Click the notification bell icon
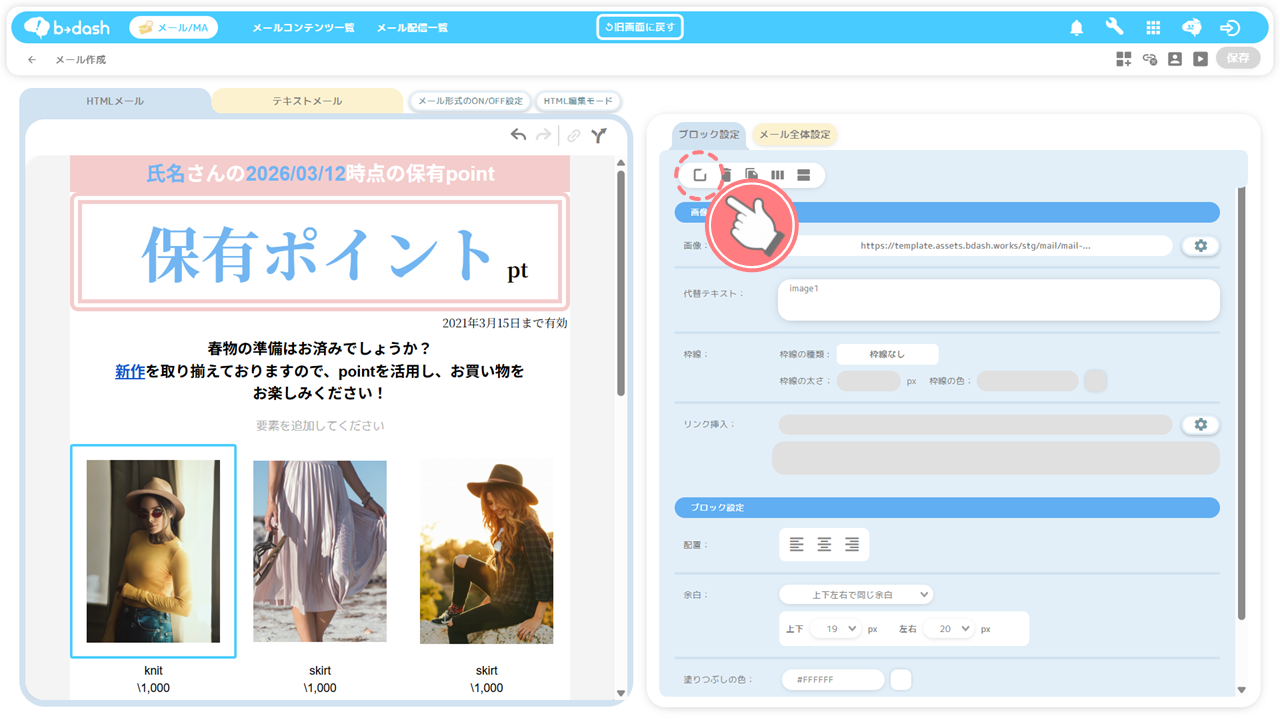 (1076, 28)
